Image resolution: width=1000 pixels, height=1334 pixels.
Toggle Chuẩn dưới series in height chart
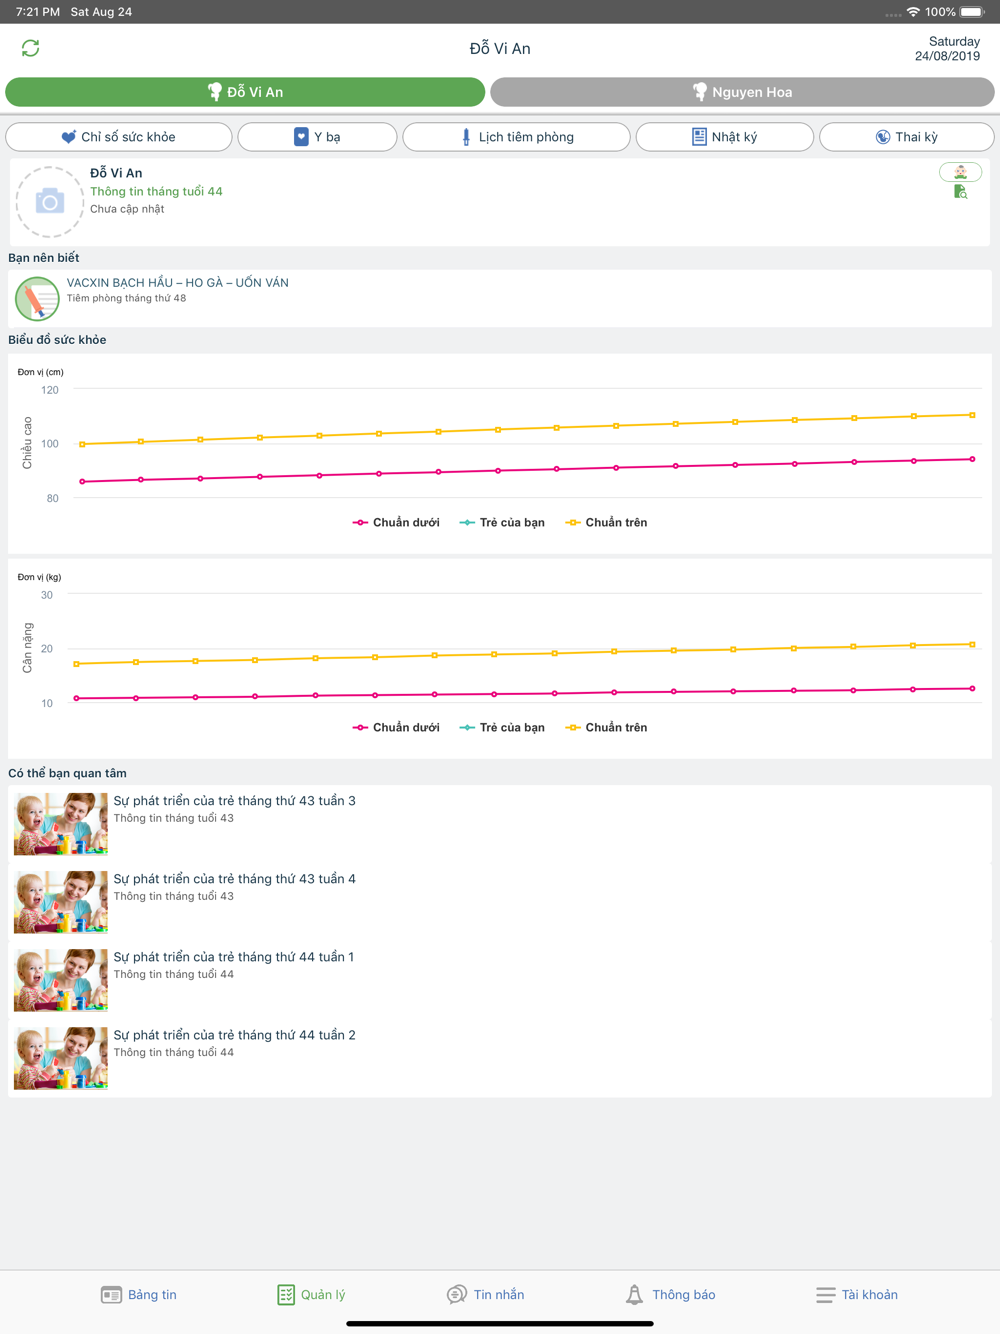(x=396, y=523)
